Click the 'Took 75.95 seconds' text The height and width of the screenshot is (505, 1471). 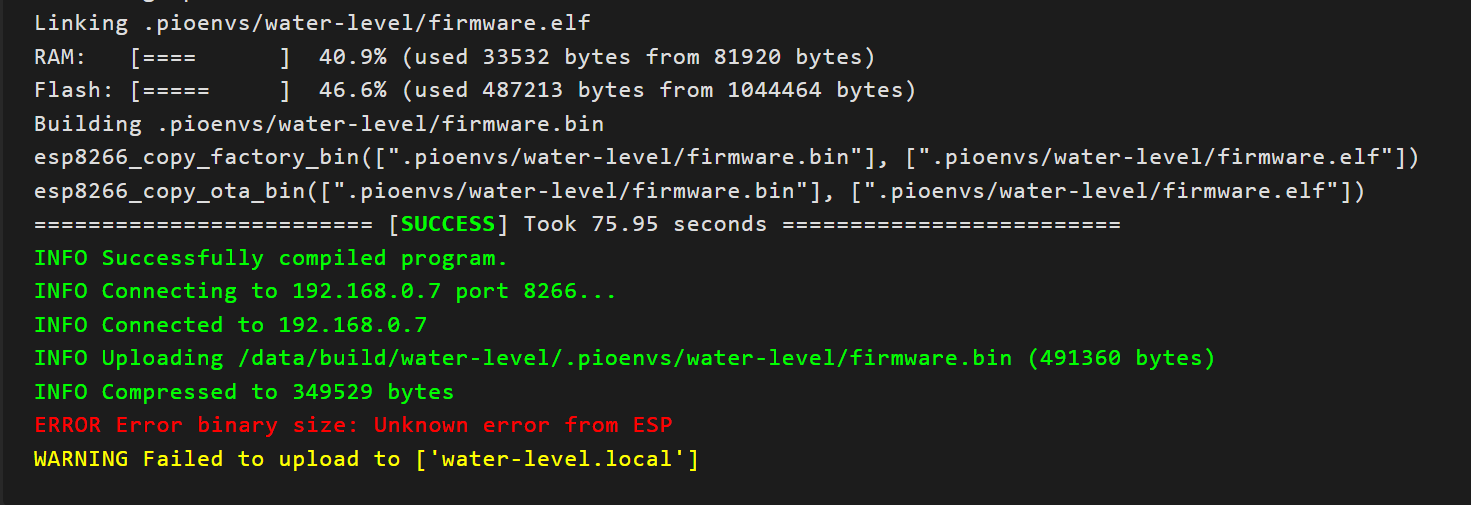pos(645,224)
